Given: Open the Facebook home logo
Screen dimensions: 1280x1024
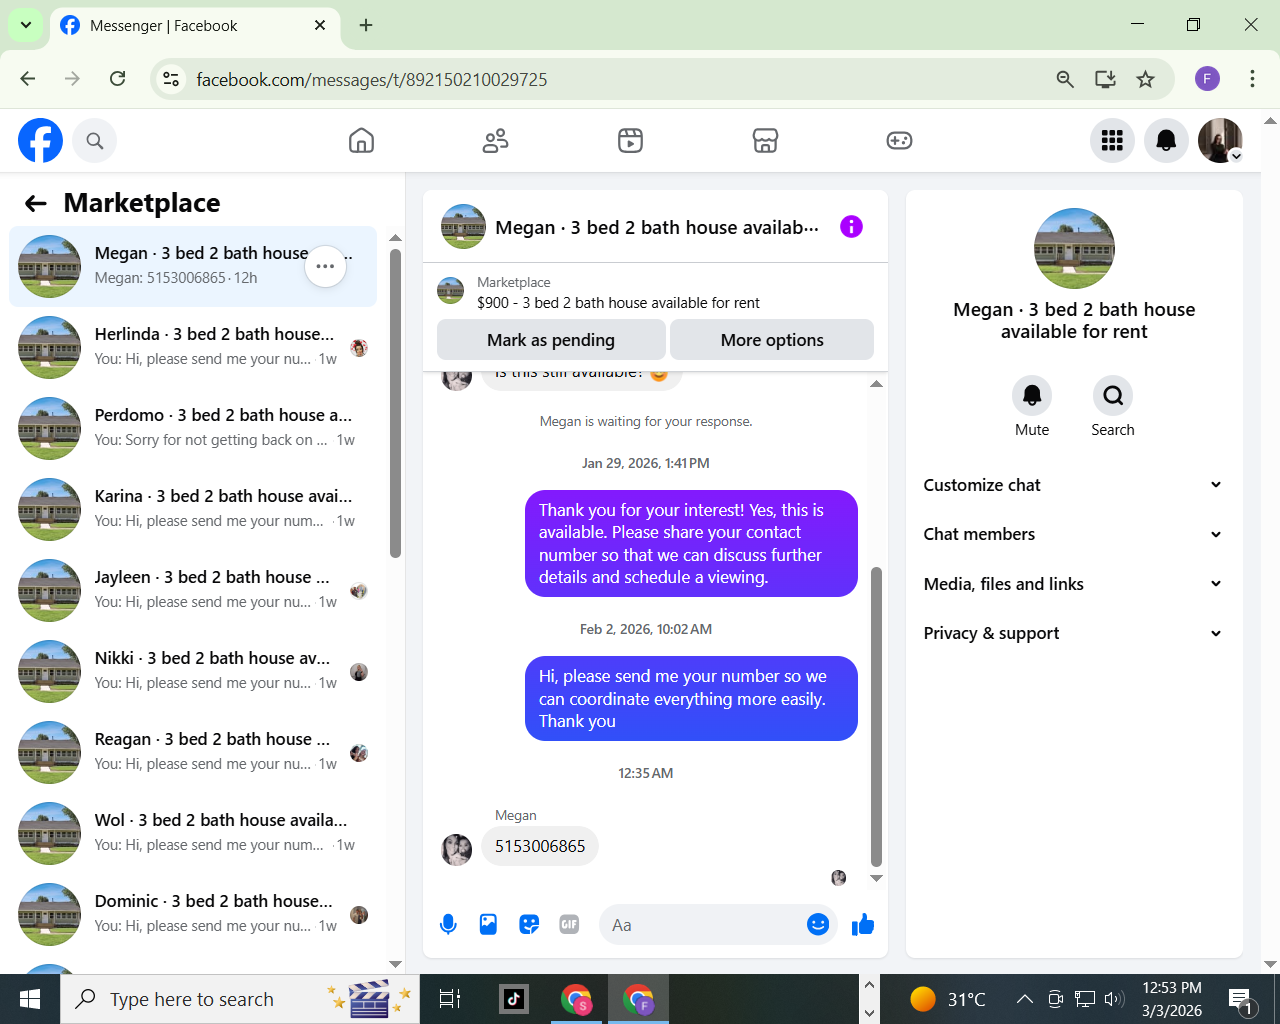Looking at the screenshot, I should 40,141.
